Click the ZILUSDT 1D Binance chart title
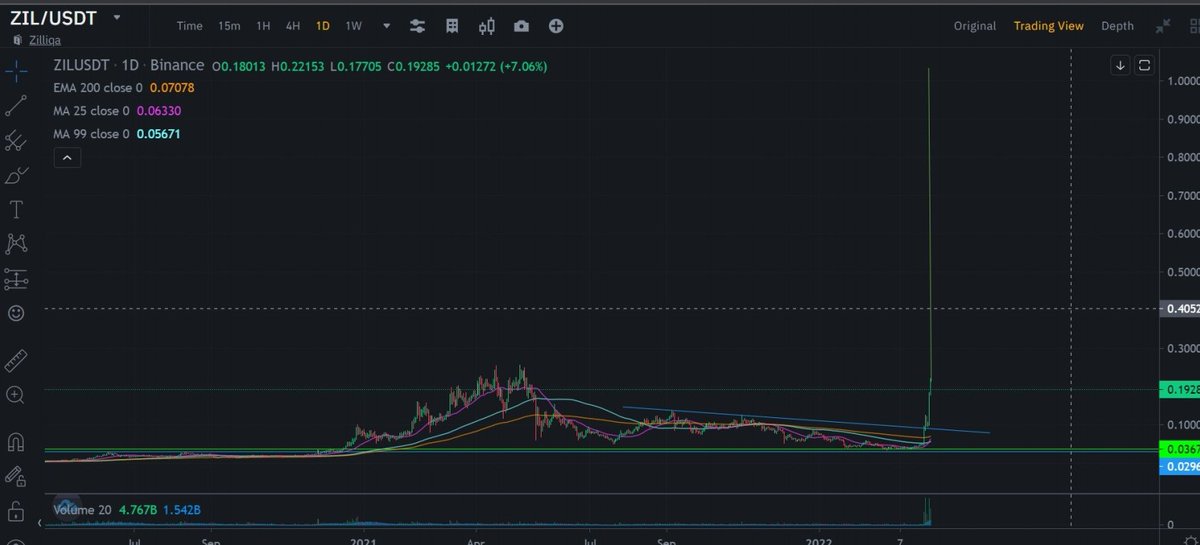 (128, 65)
